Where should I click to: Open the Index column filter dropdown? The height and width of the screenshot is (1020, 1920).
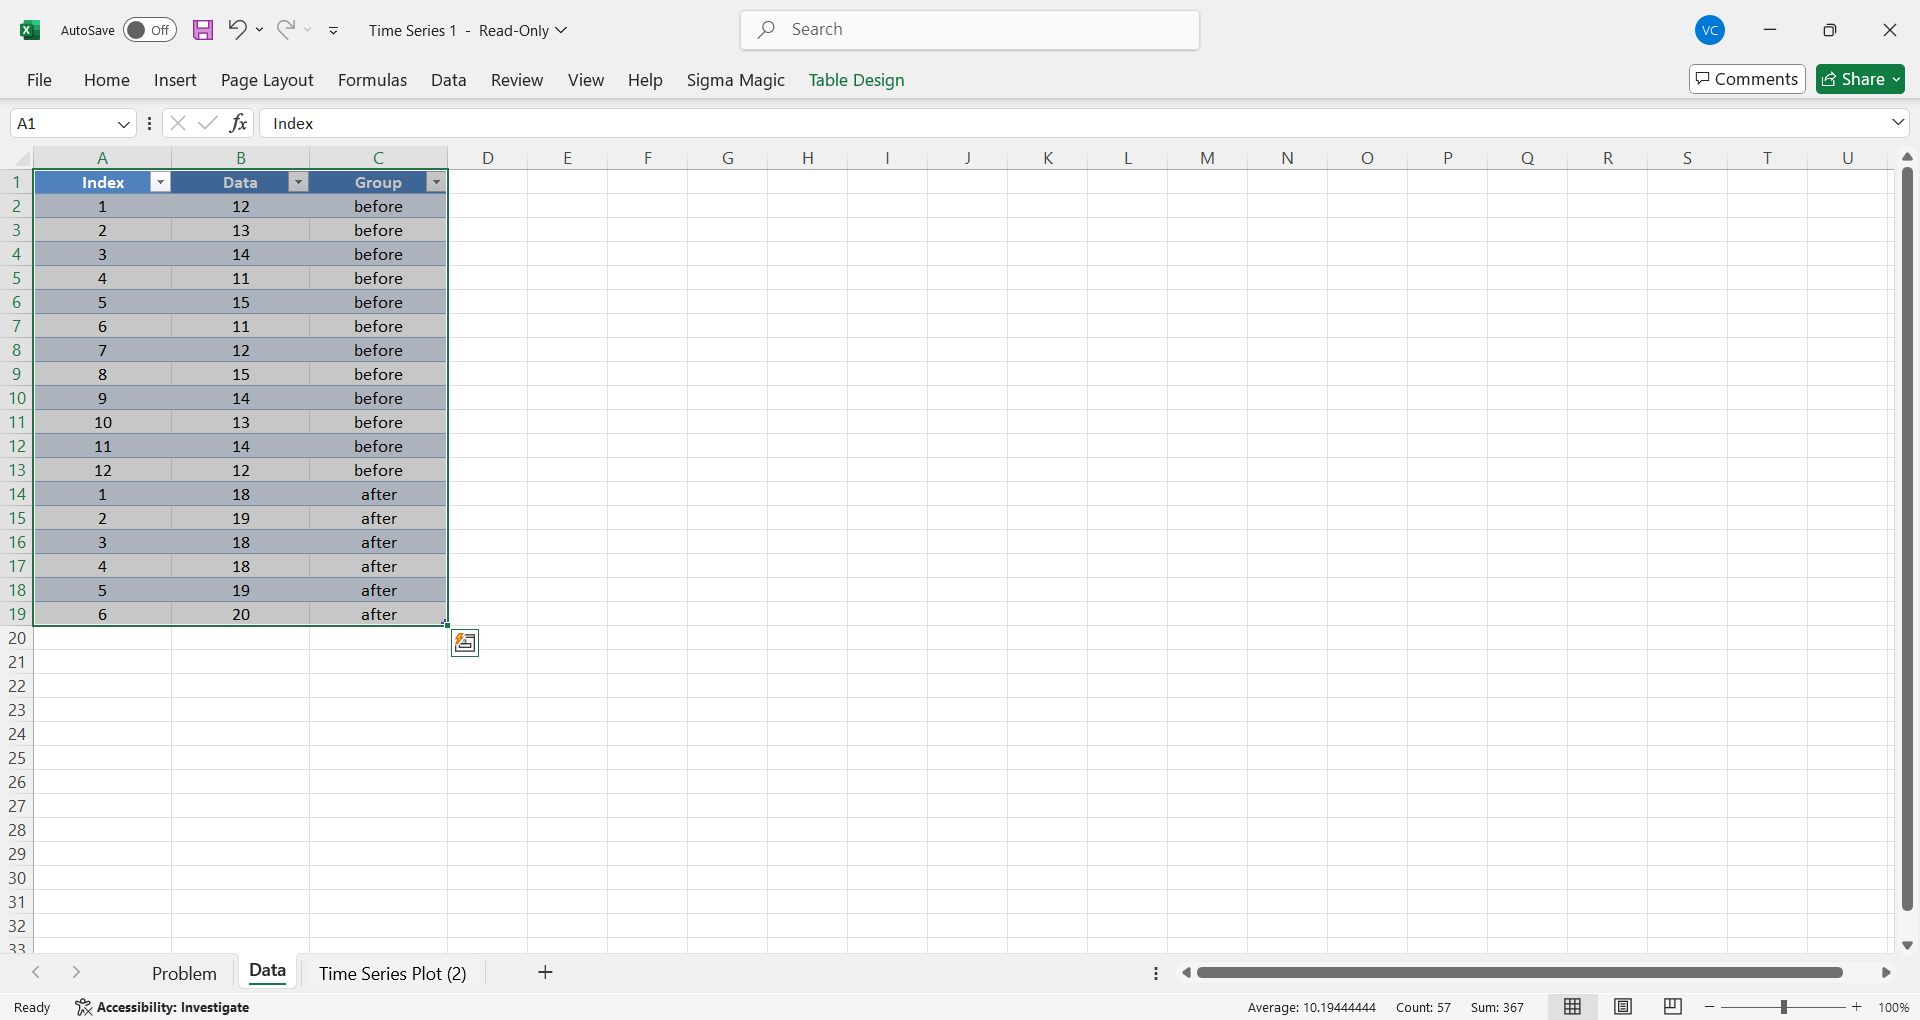tap(160, 182)
